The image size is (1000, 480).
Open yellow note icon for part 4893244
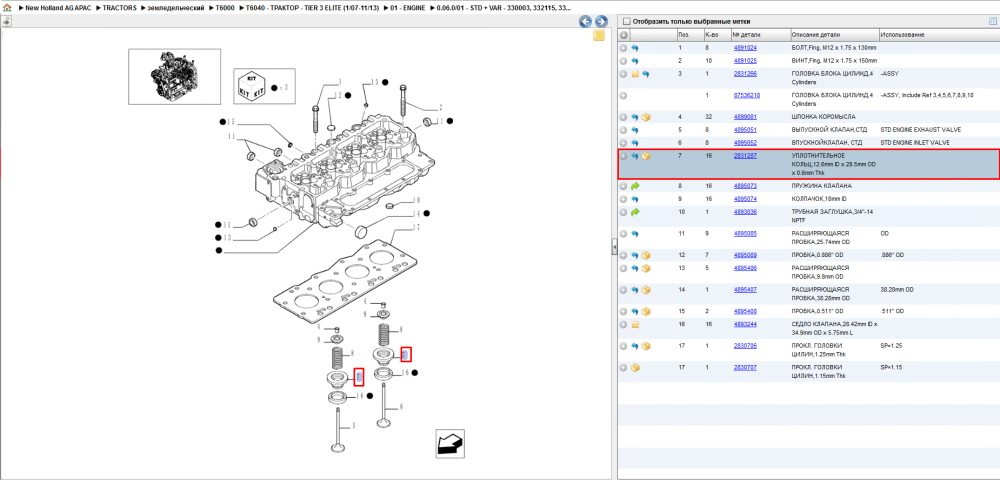pyautogui.click(x=635, y=324)
